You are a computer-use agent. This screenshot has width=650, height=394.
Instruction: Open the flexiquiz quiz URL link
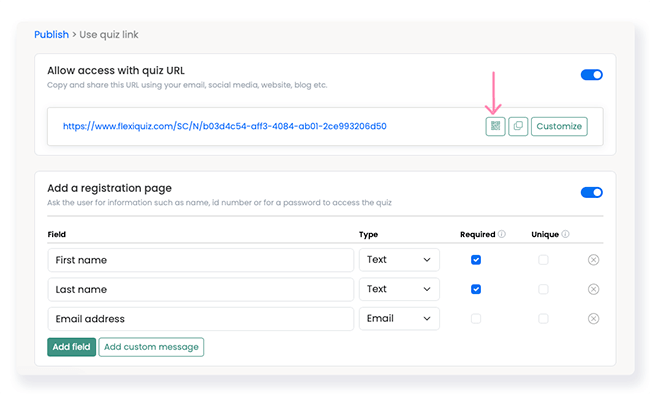click(x=225, y=126)
